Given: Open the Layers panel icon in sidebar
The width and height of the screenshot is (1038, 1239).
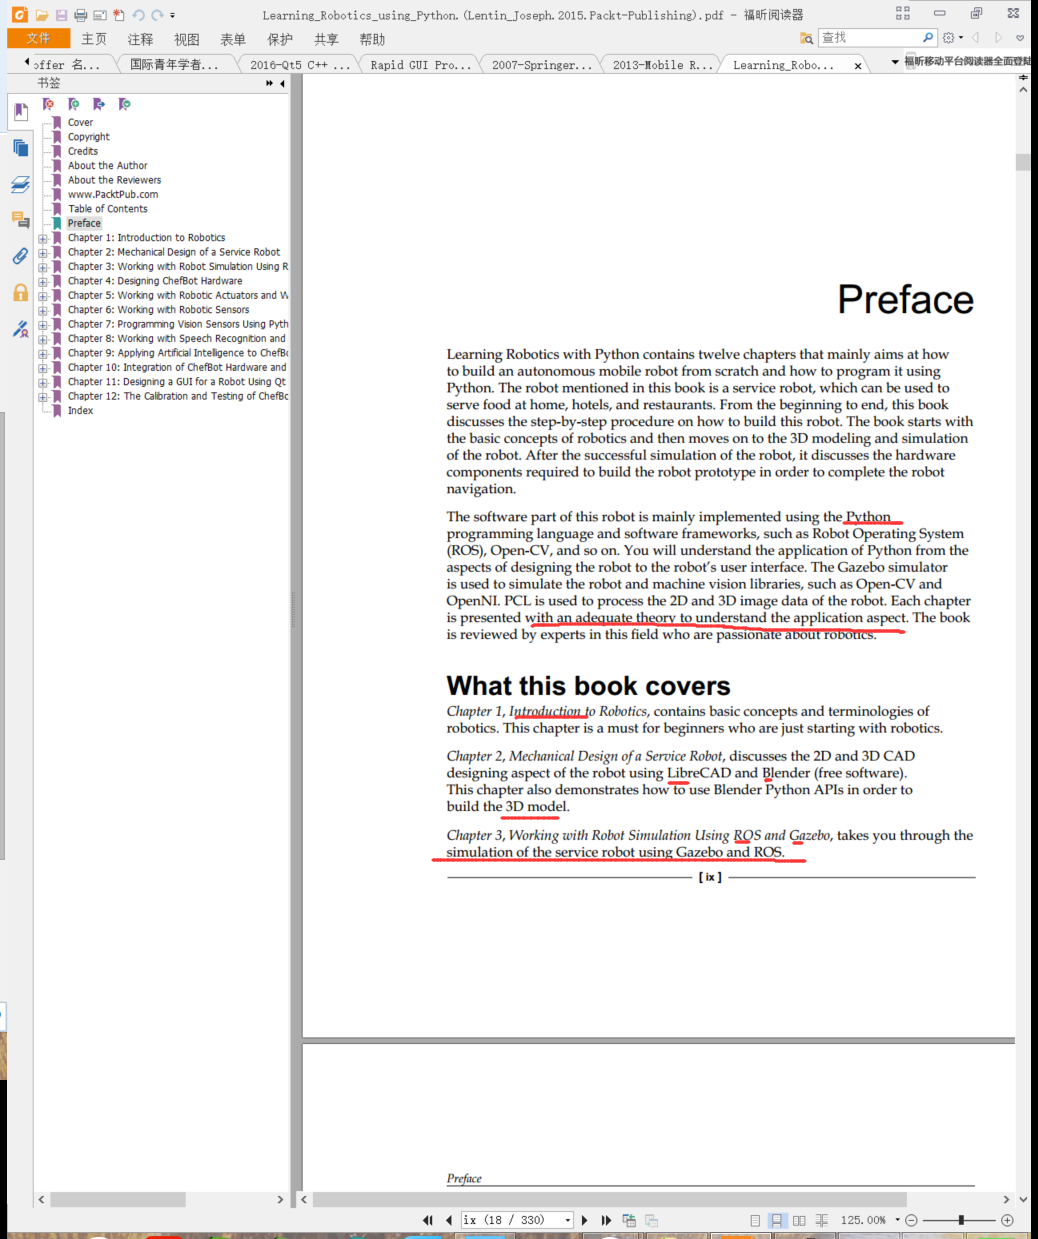Looking at the screenshot, I should pyautogui.click(x=20, y=185).
